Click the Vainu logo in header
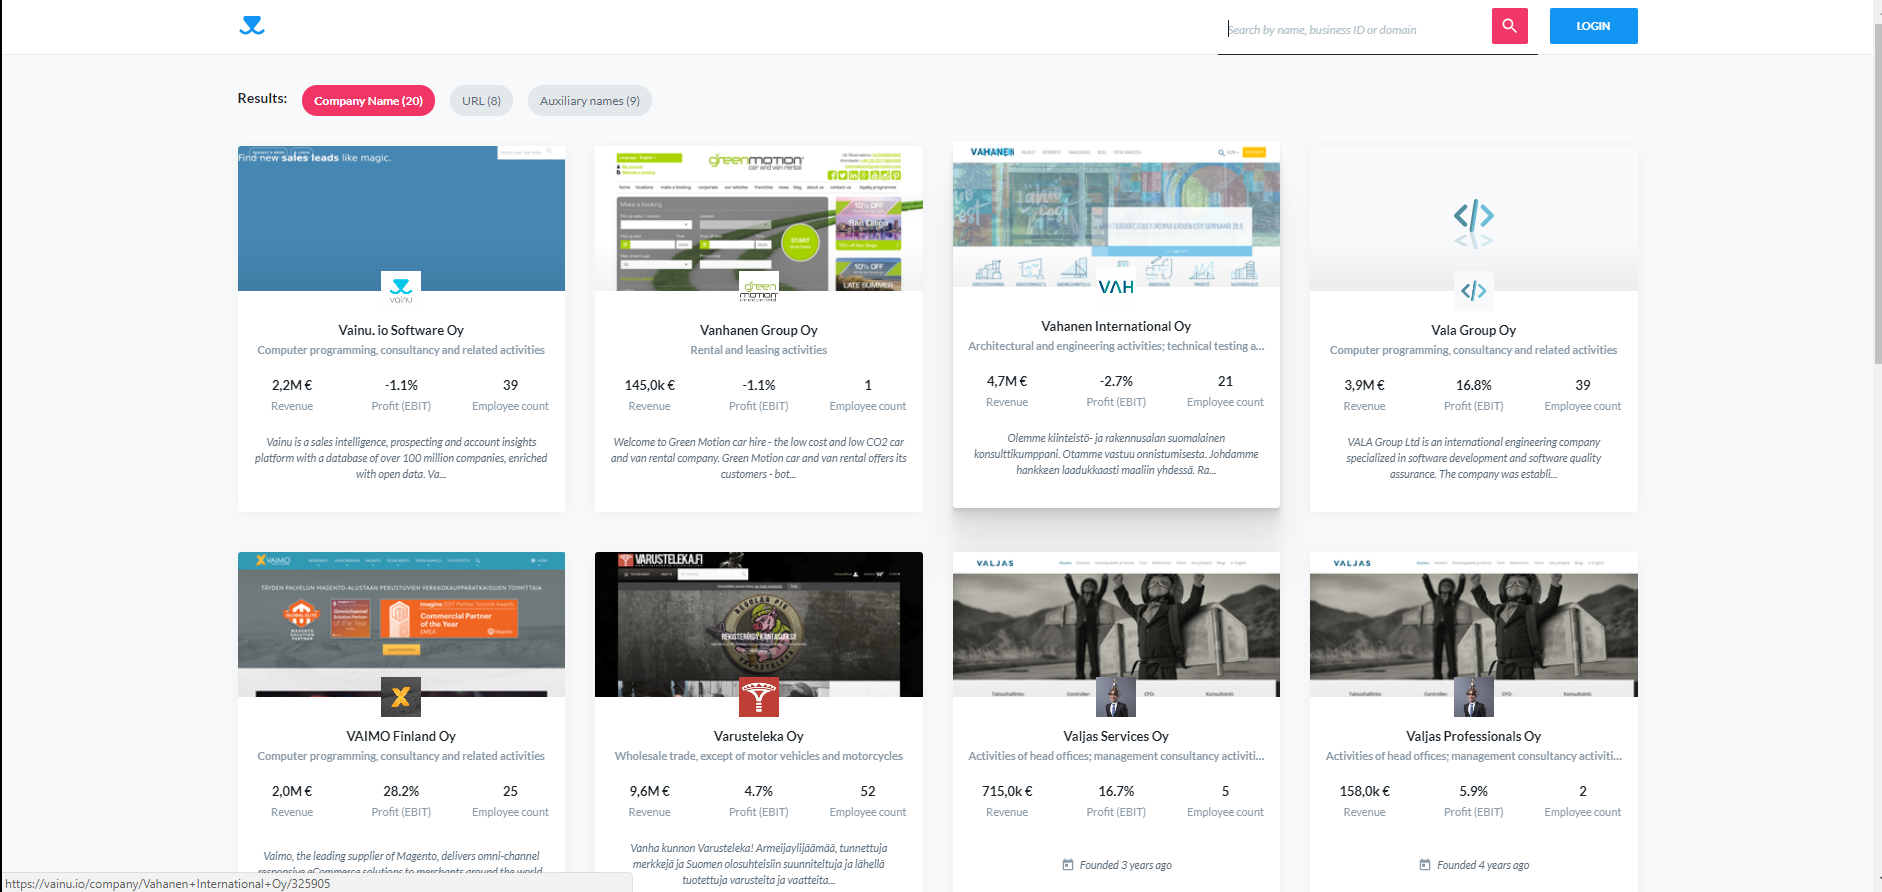Viewport: 1882px width, 892px height. pyautogui.click(x=252, y=26)
